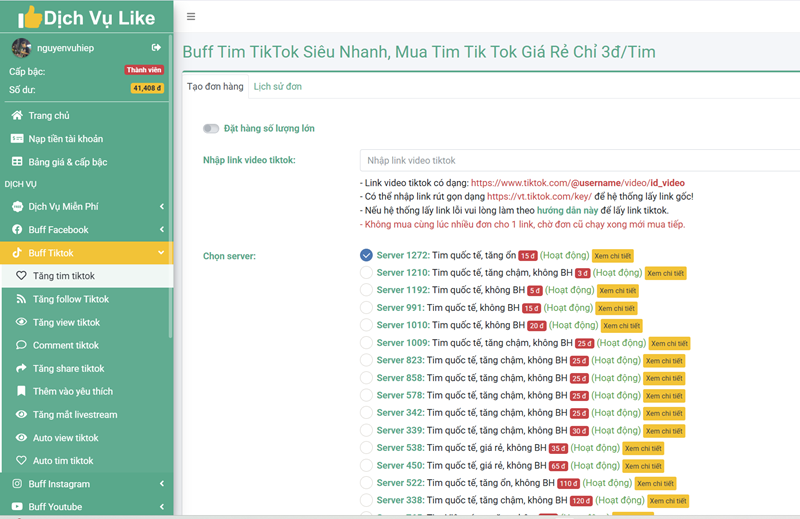Click the 41,408 đ balance badge
The image size is (800, 519).
(x=147, y=88)
